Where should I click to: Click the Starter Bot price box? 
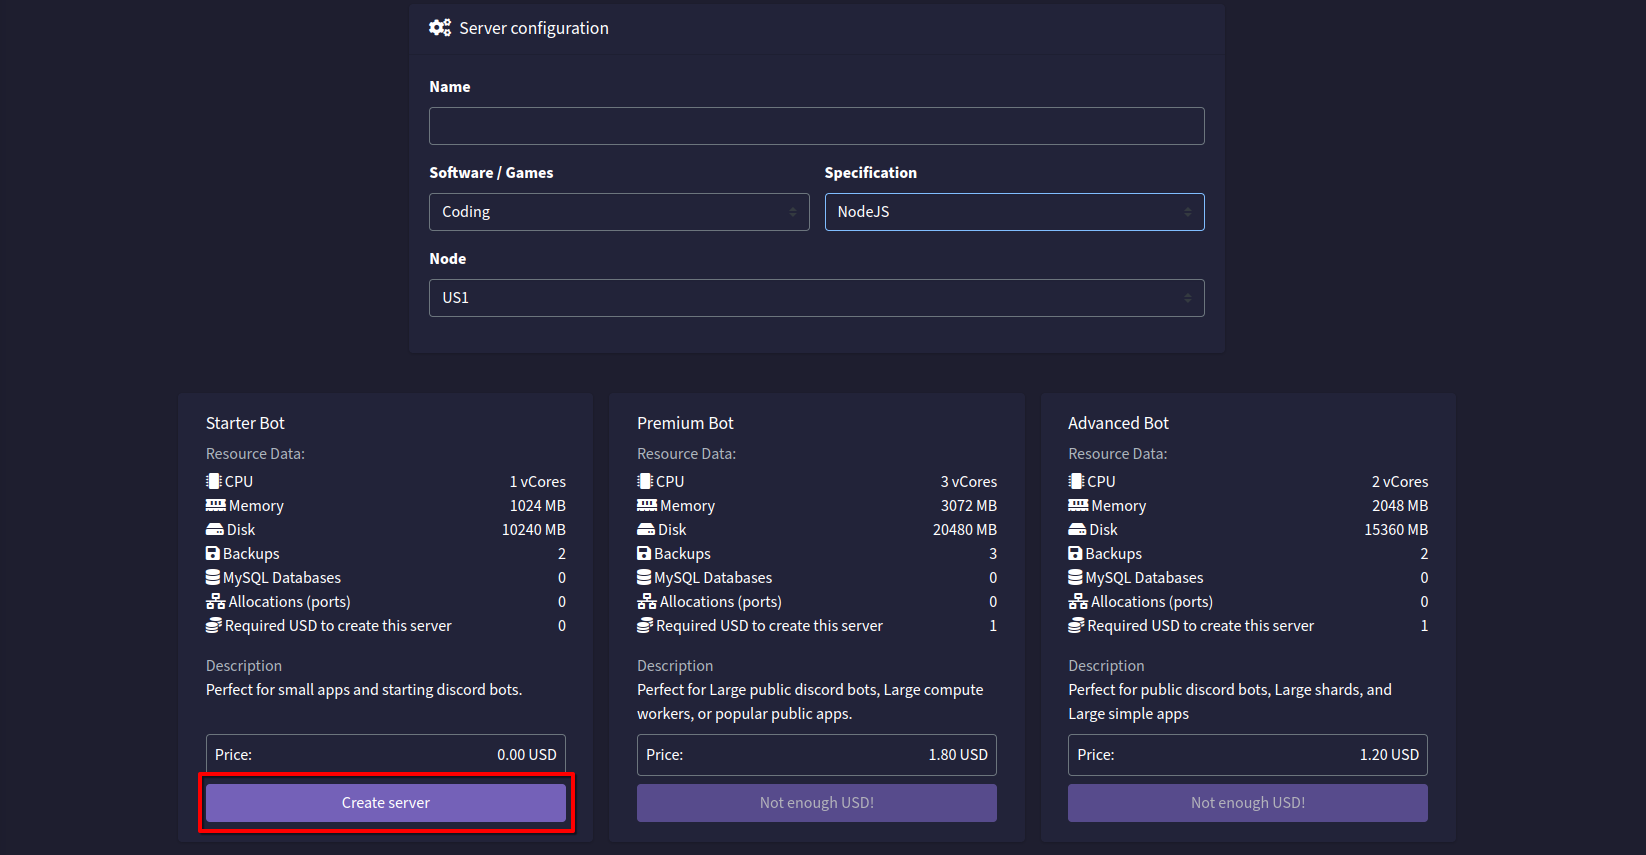coord(386,755)
